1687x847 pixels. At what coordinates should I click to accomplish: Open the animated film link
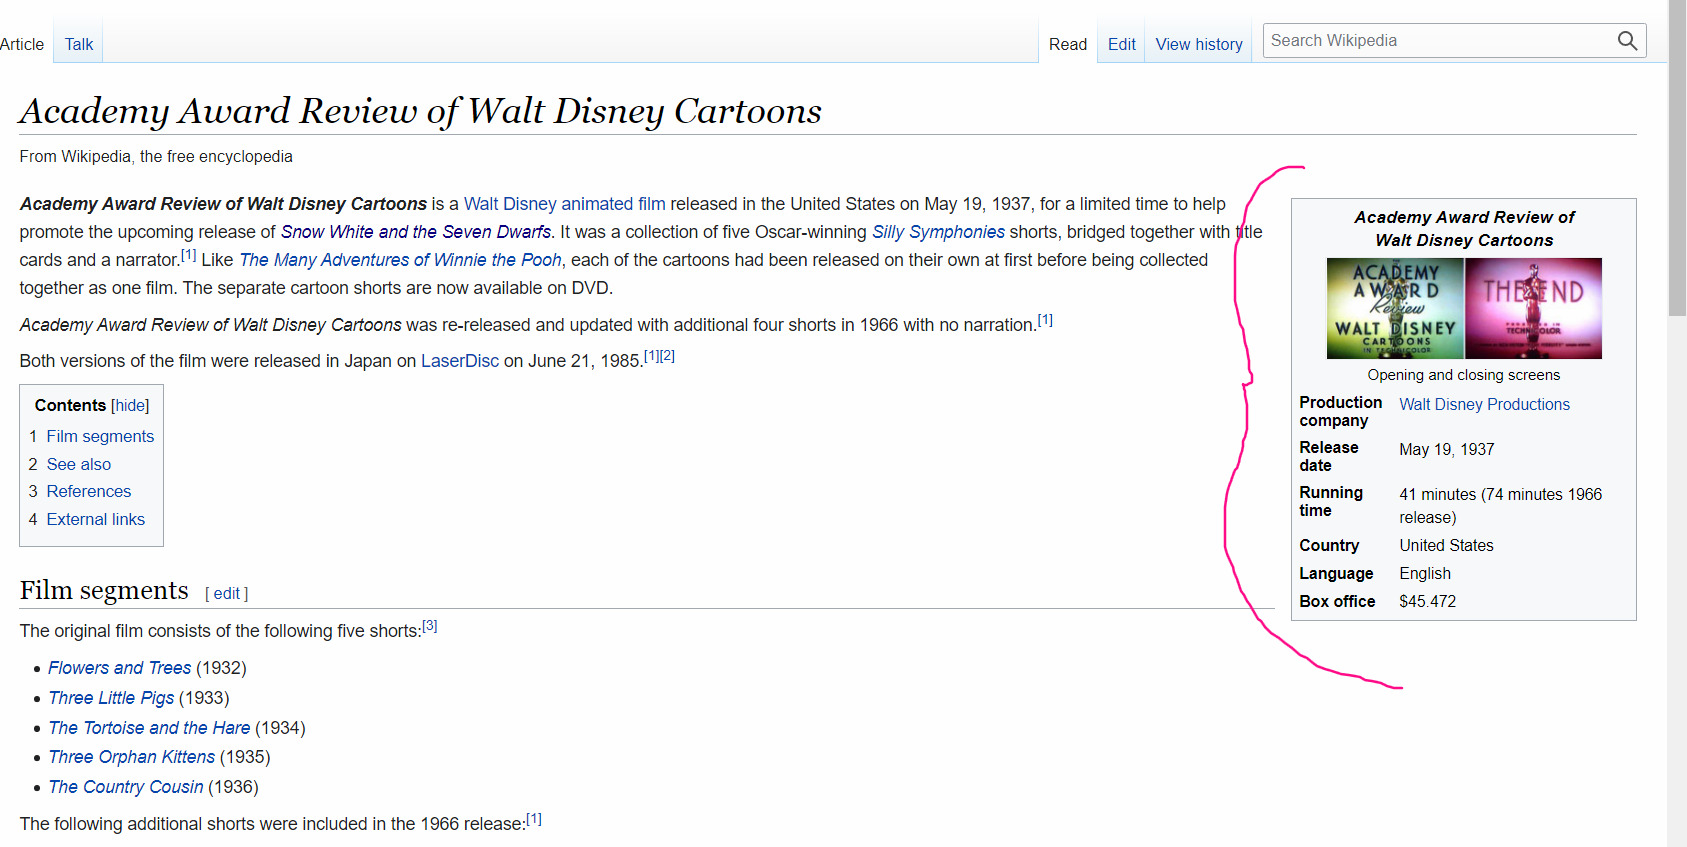(x=613, y=204)
